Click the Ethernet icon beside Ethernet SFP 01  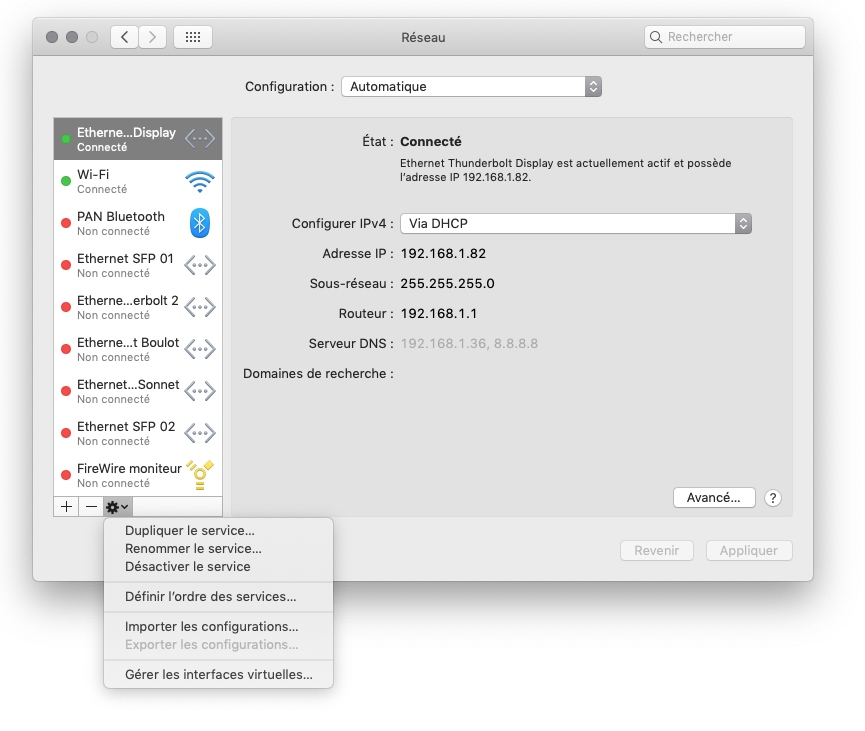(x=200, y=265)
